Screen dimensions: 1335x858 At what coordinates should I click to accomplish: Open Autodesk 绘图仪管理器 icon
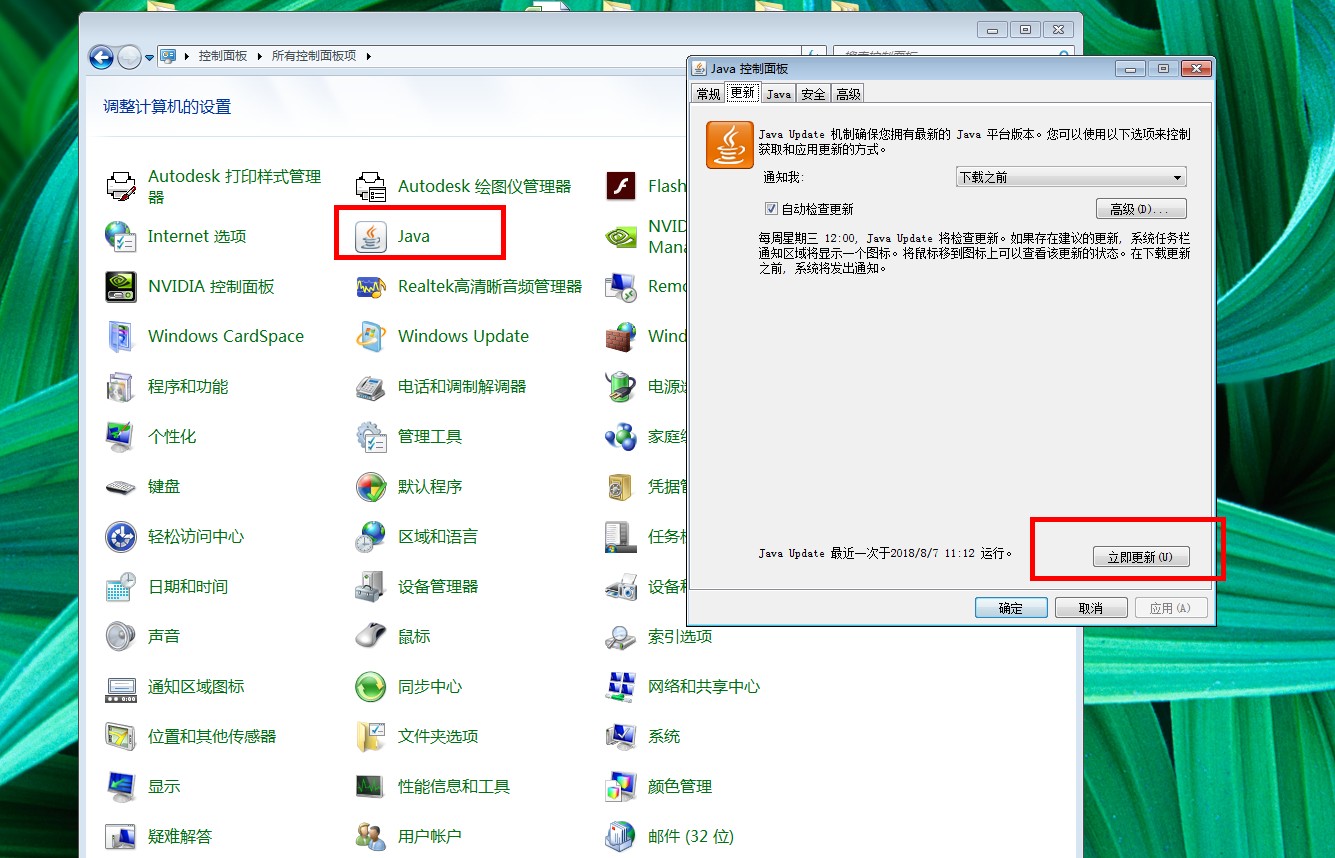371,186
